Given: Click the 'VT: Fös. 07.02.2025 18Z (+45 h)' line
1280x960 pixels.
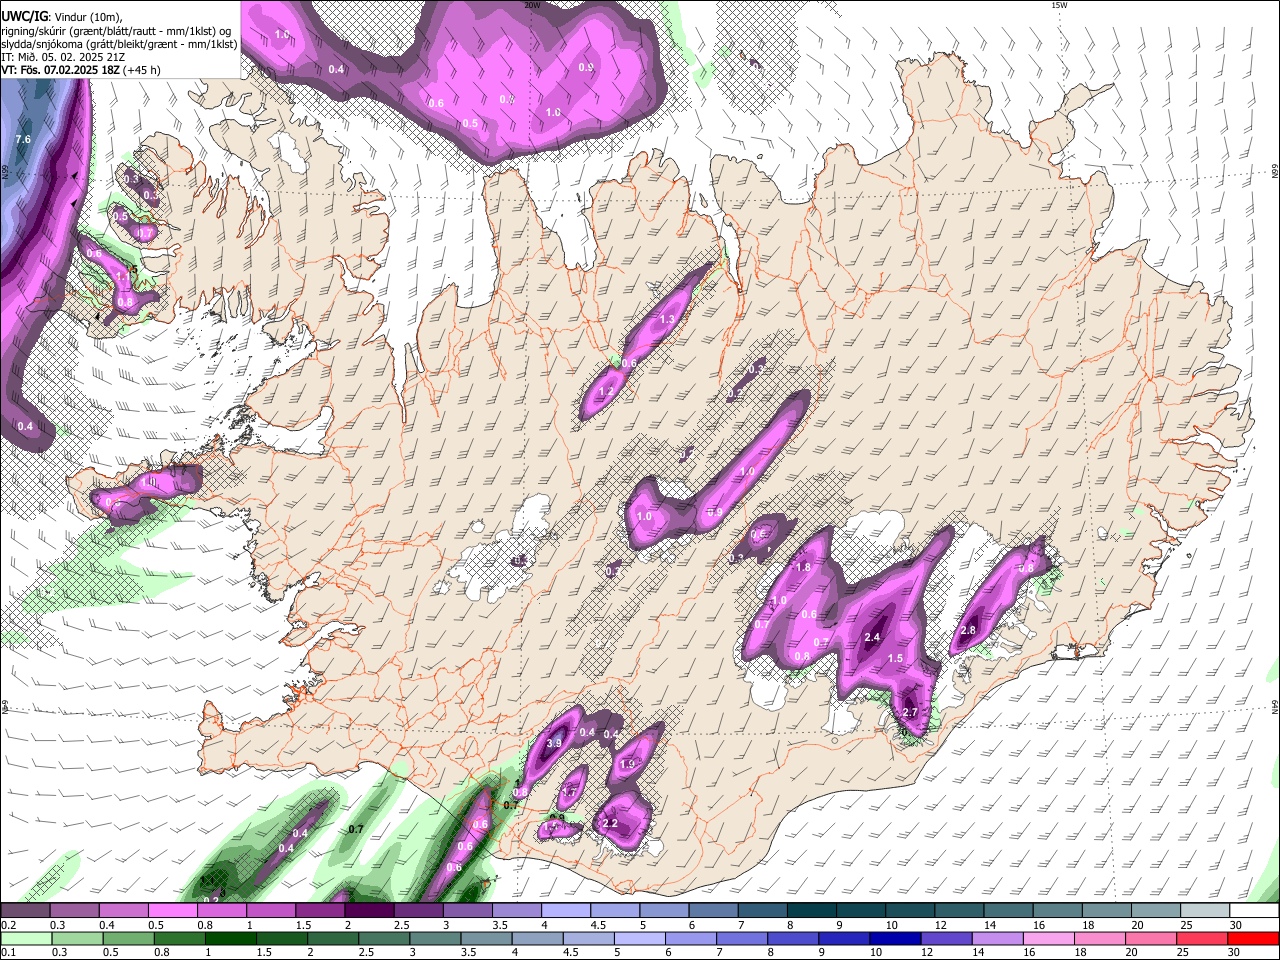Looking at the screenshot, I should coord(82,70).
